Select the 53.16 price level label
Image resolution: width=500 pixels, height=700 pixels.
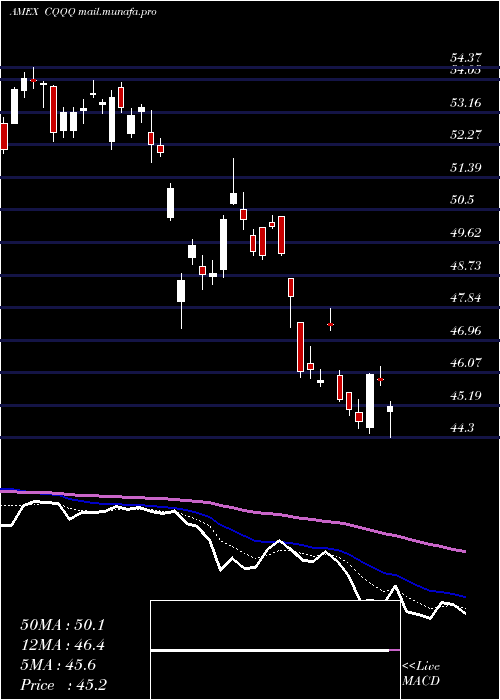click(466, 103)
